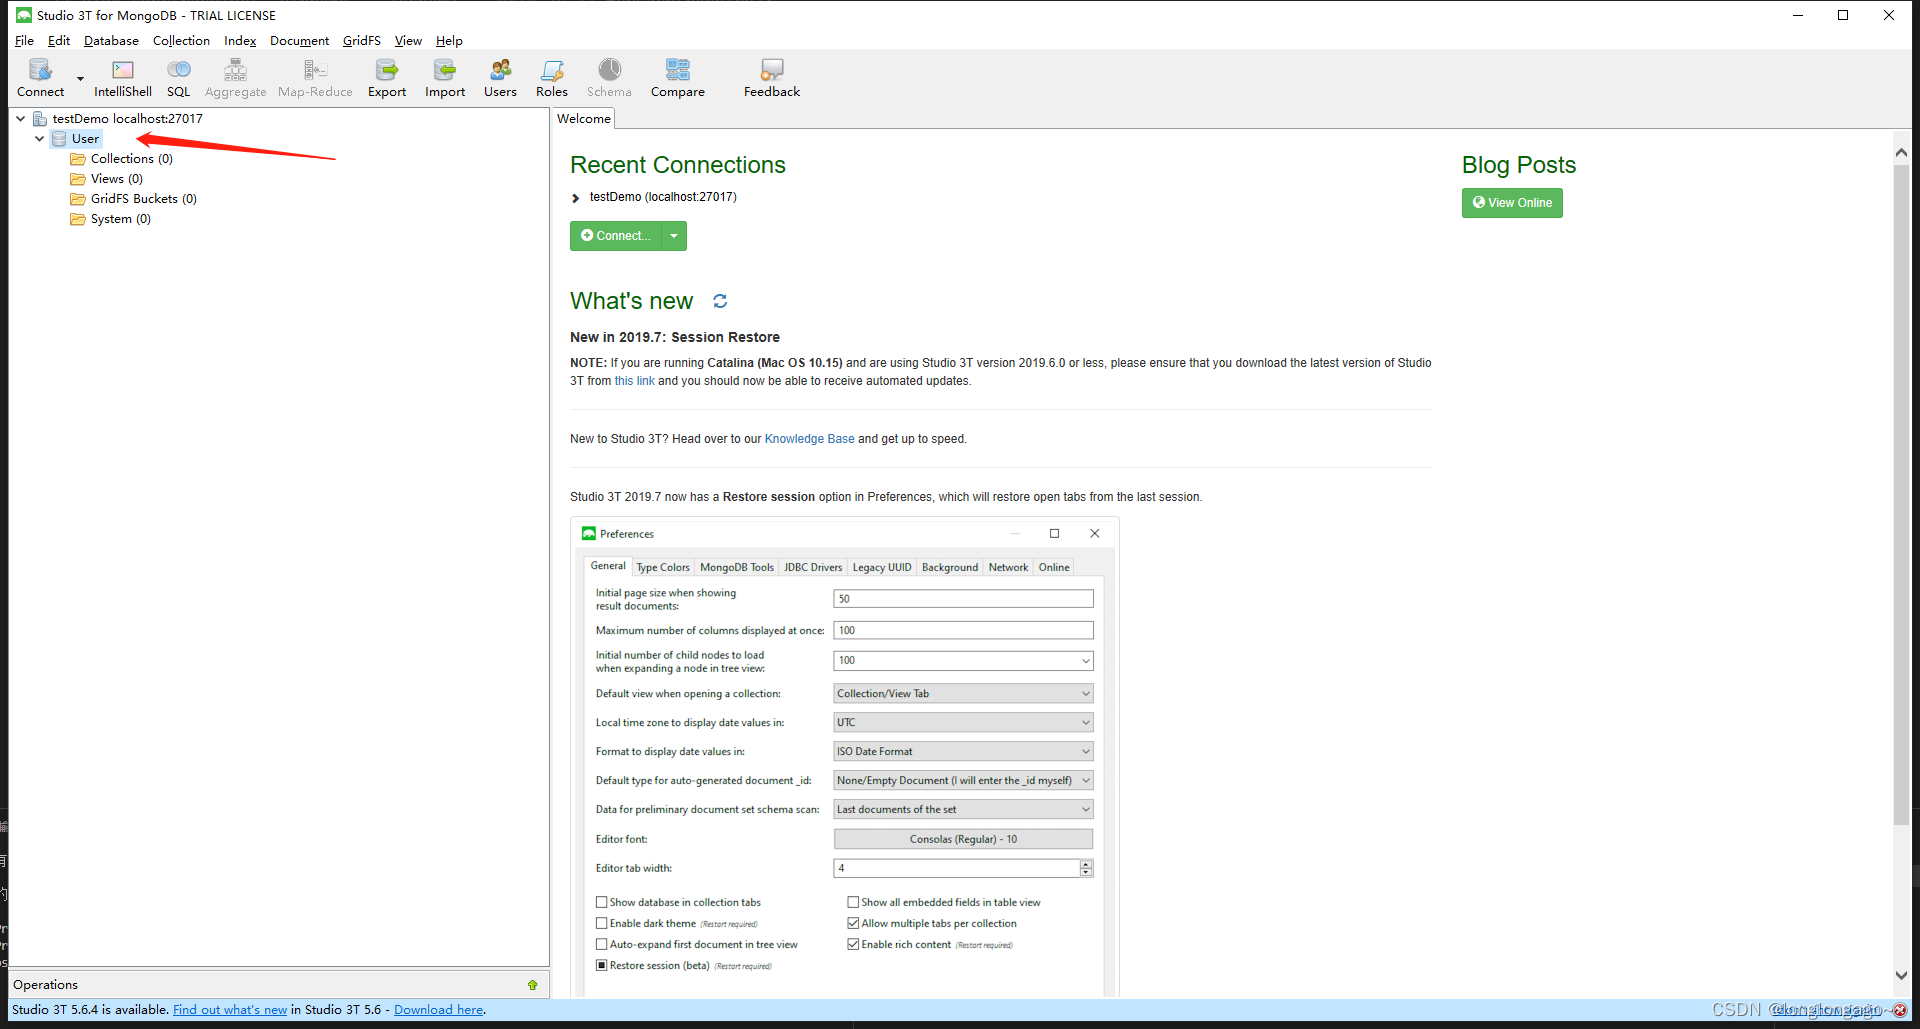This screenshot has width=1920, height=1029.
Task: Open the Help menu
Action: tap(449, 41)
